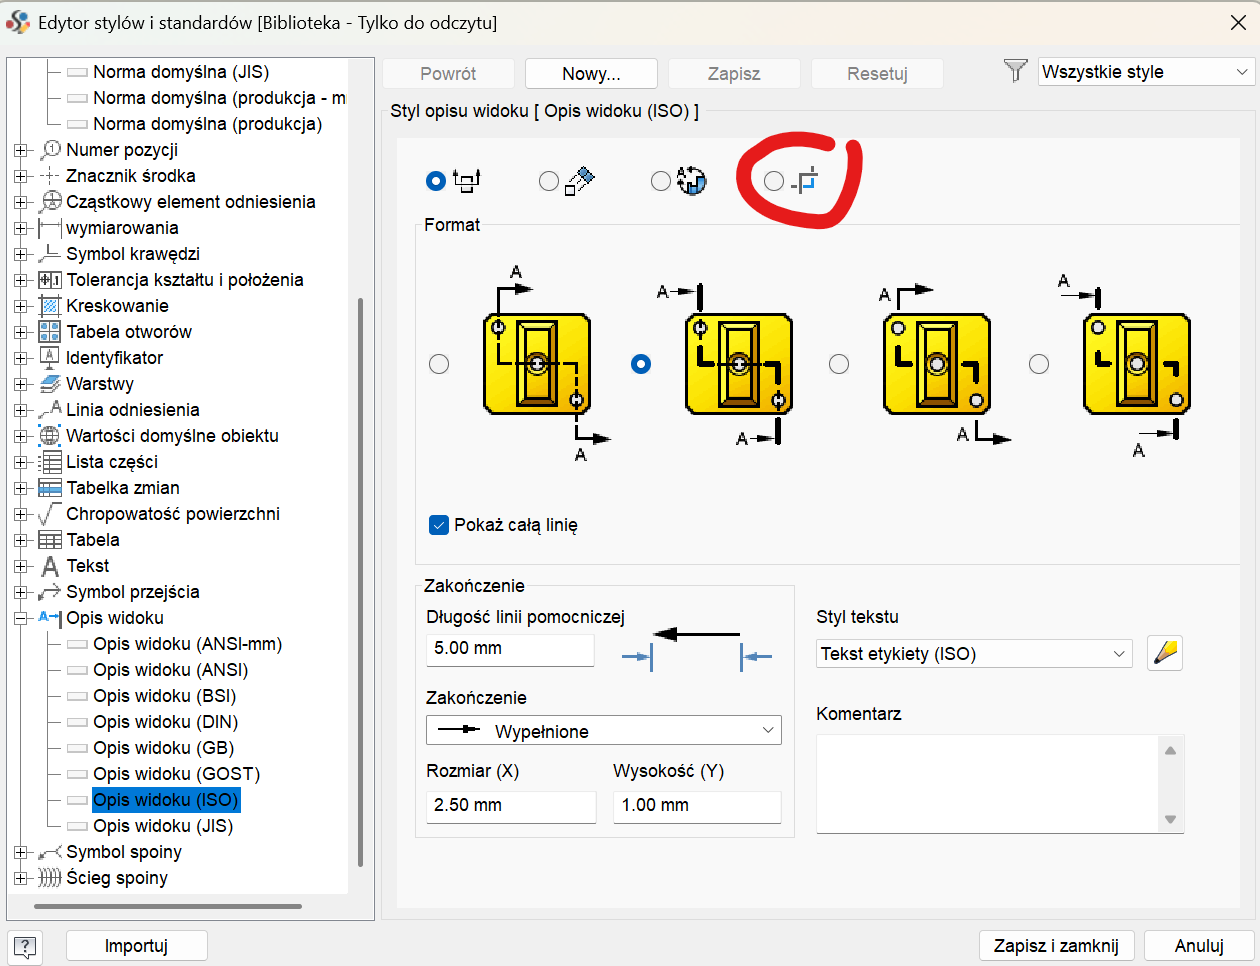Viewport: 1260px width, 966px height.
Task: Expand the Kreskowanie tree node
Action: point(21,306)
